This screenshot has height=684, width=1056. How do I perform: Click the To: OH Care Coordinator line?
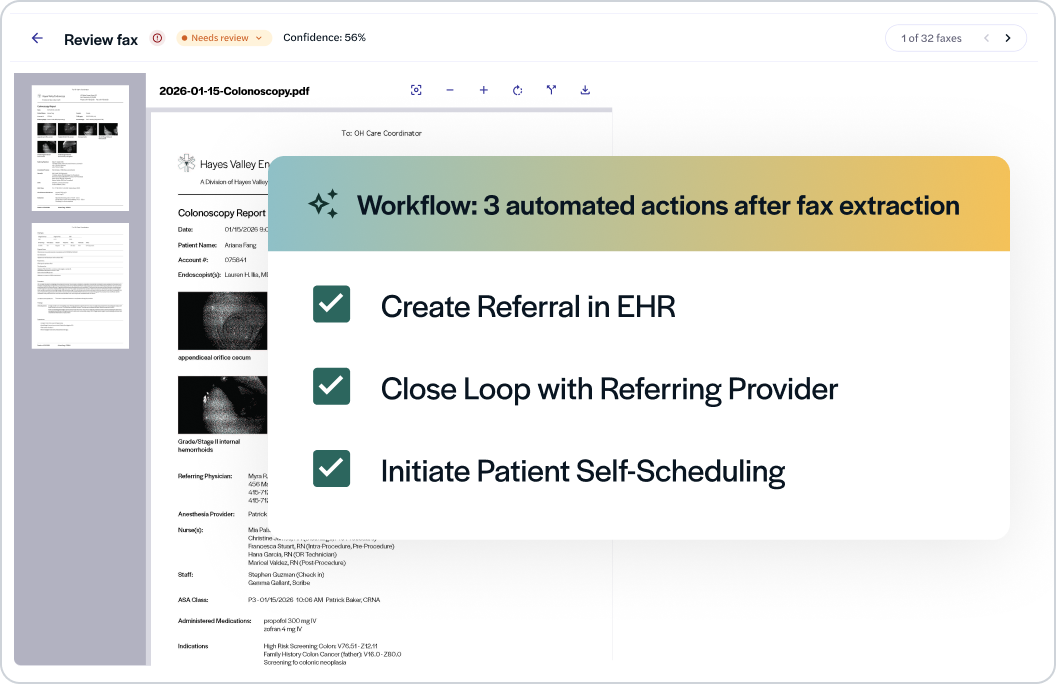[x=381, y=133]
